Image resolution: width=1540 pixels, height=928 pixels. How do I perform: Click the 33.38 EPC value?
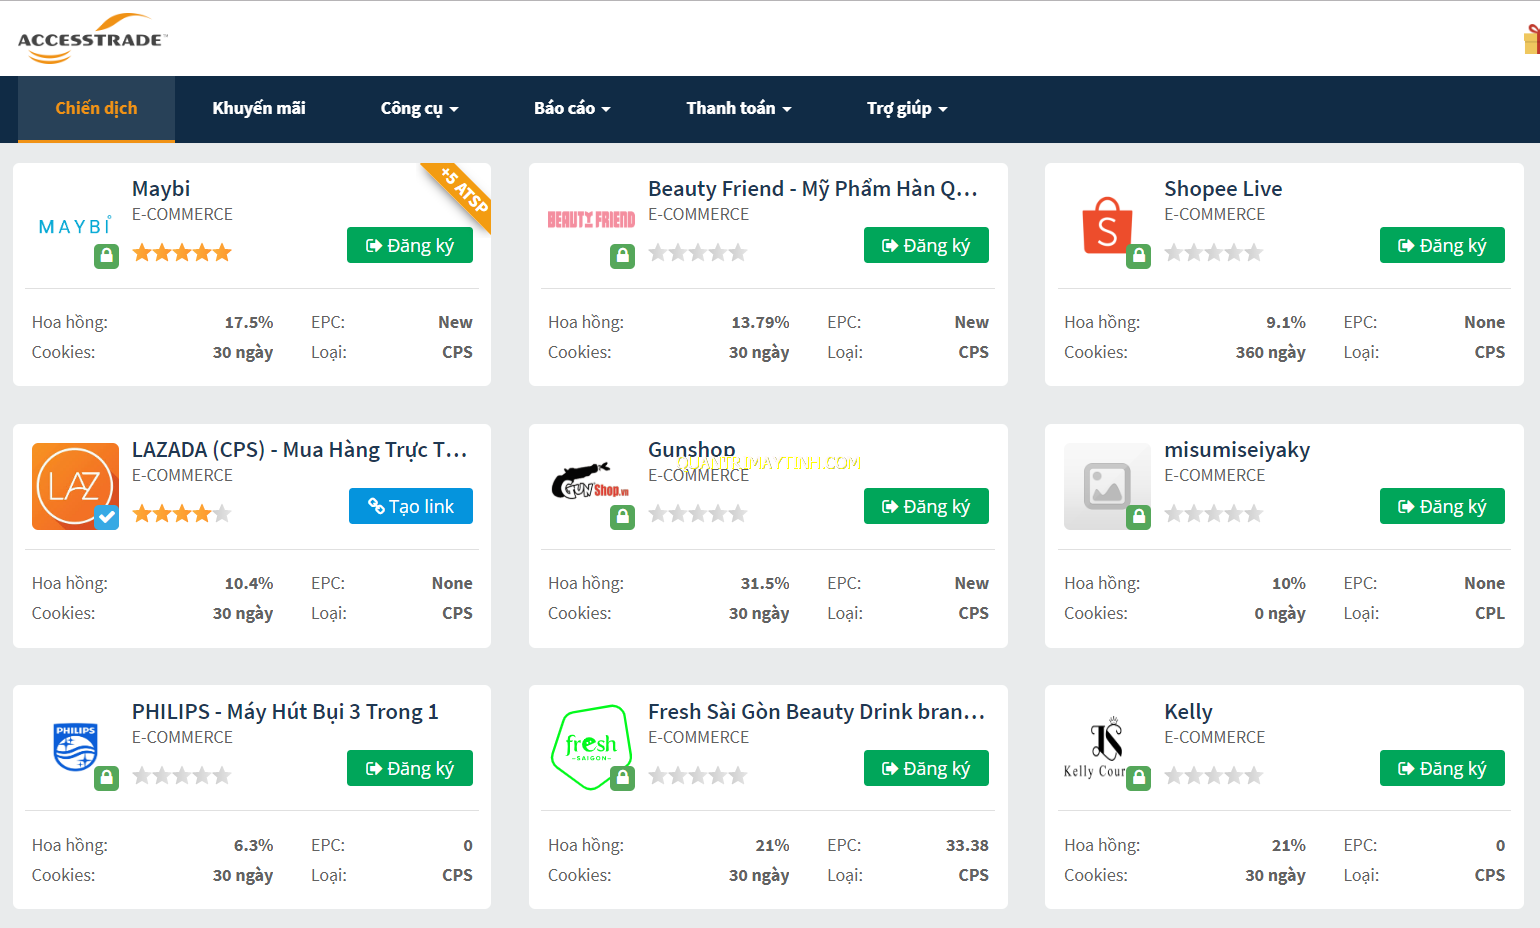click(967, 845)
